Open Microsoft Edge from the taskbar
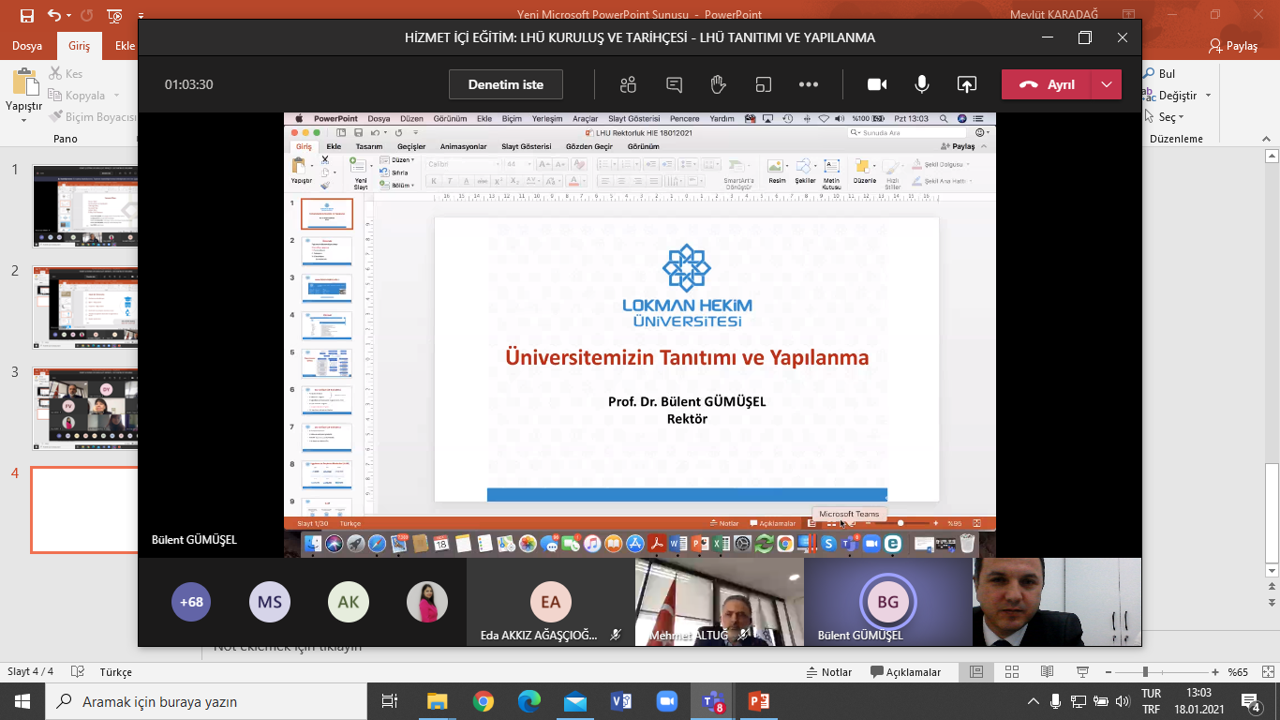The height and width of the screenshot is (720, 1280). tap(529, 701)
